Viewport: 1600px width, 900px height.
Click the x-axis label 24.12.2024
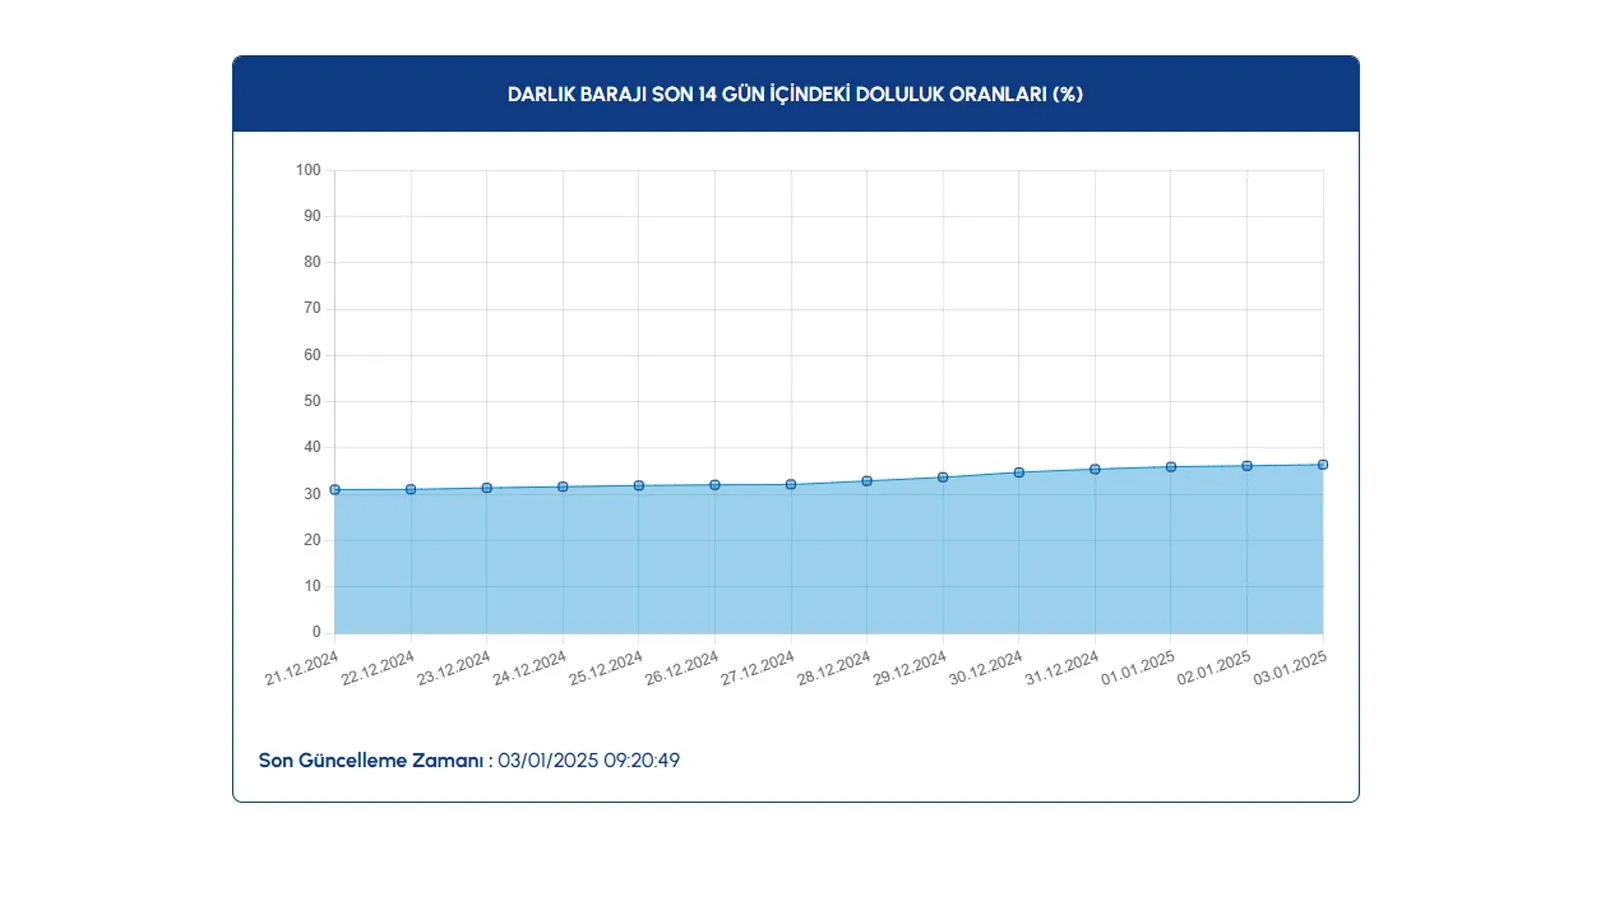tap(529, 668)
